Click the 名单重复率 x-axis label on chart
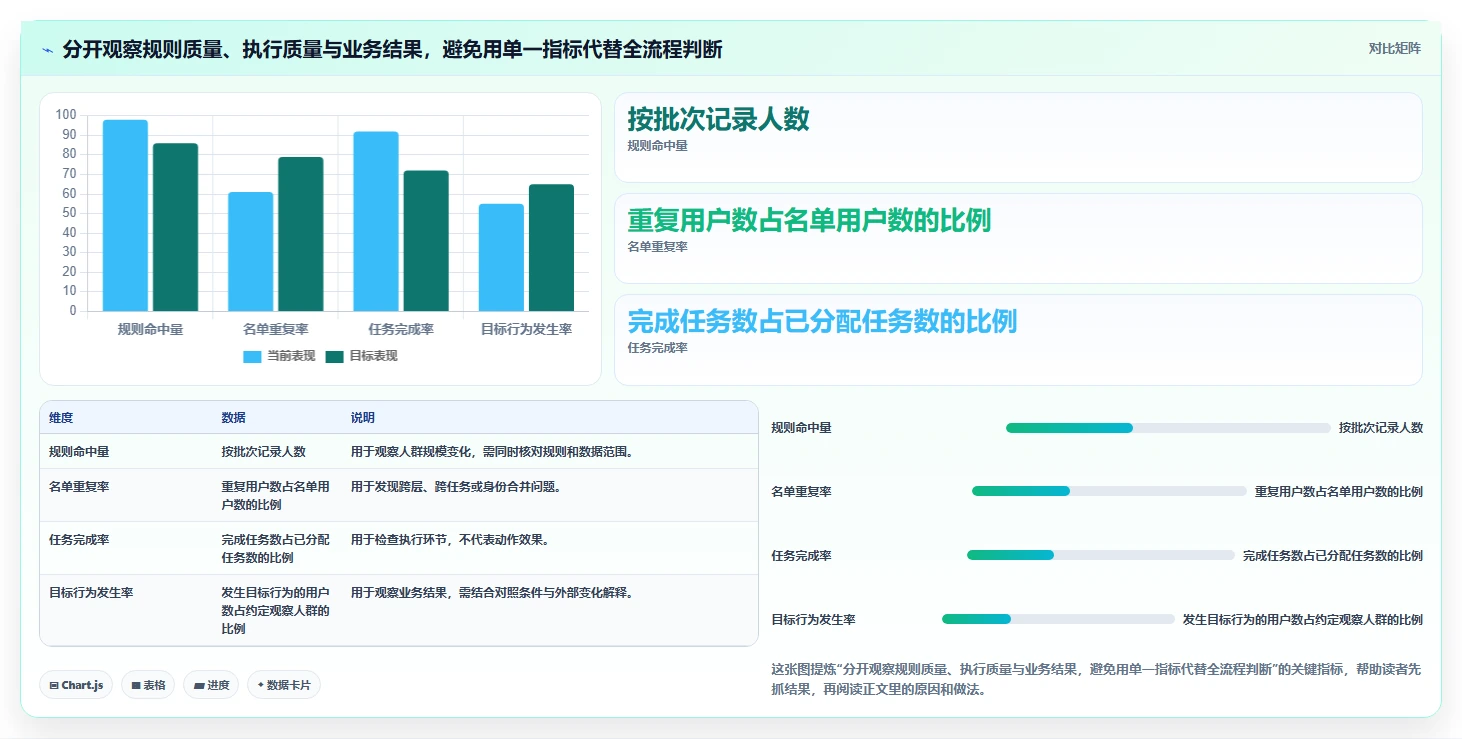 click(x=276, y=329)
